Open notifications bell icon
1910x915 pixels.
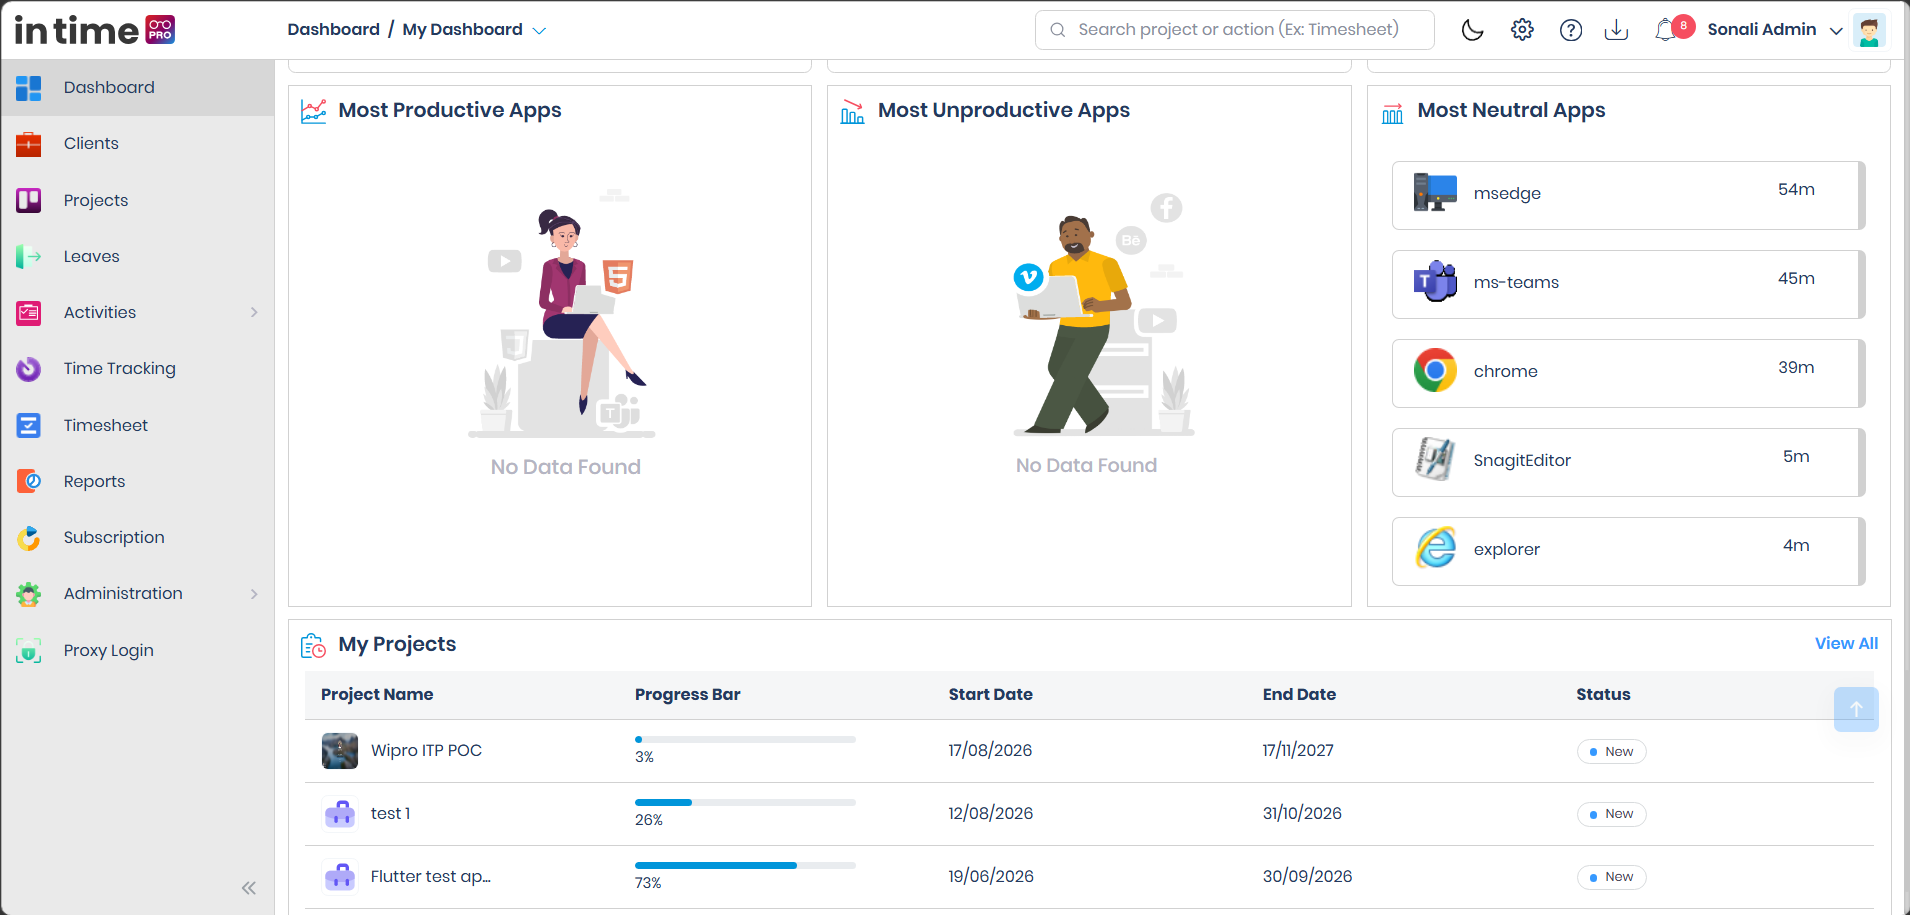coord(1665,30)
